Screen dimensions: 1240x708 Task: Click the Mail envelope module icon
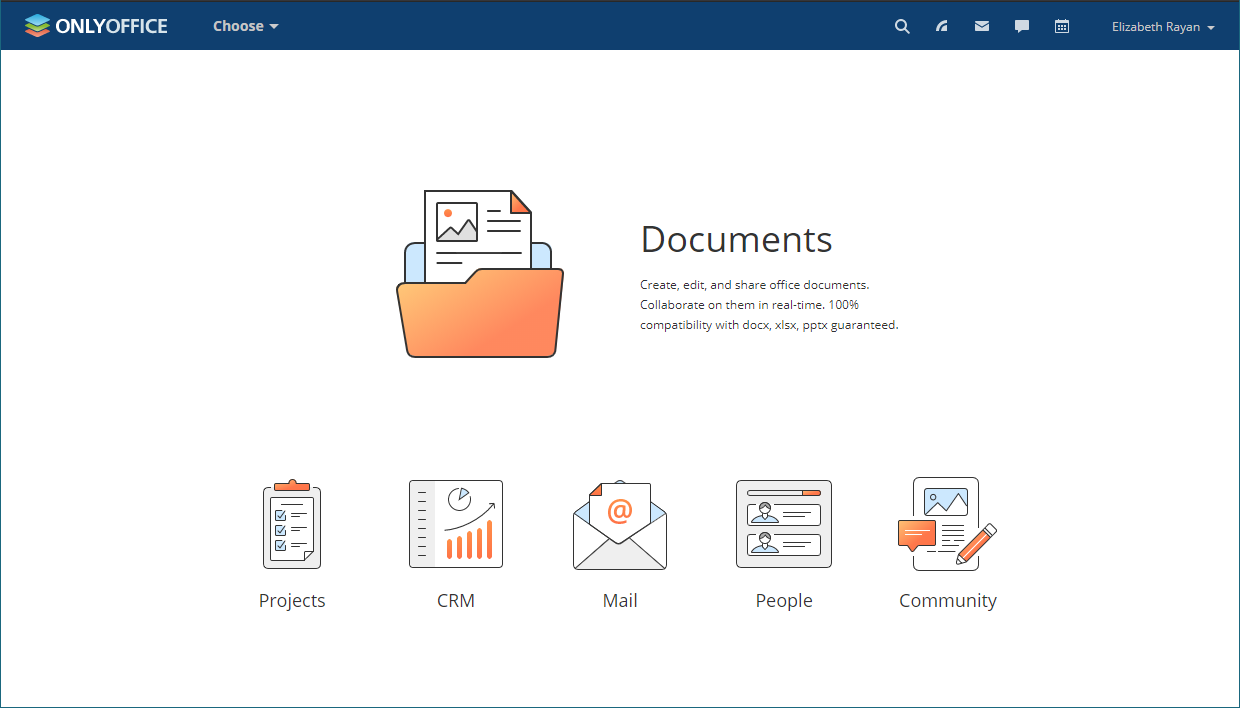(x=619, y=523)
